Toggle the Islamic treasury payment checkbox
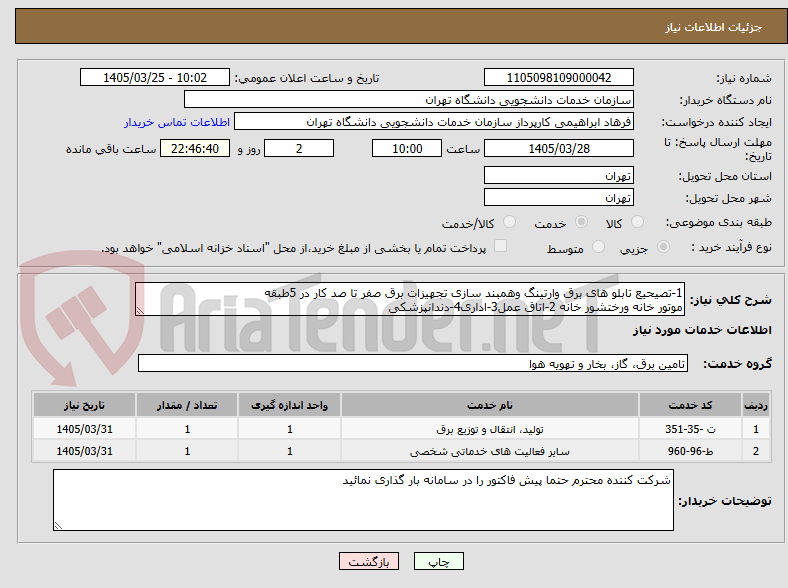Image resolution: width=788 pixels, height=588 pixels. pos(500,246)
